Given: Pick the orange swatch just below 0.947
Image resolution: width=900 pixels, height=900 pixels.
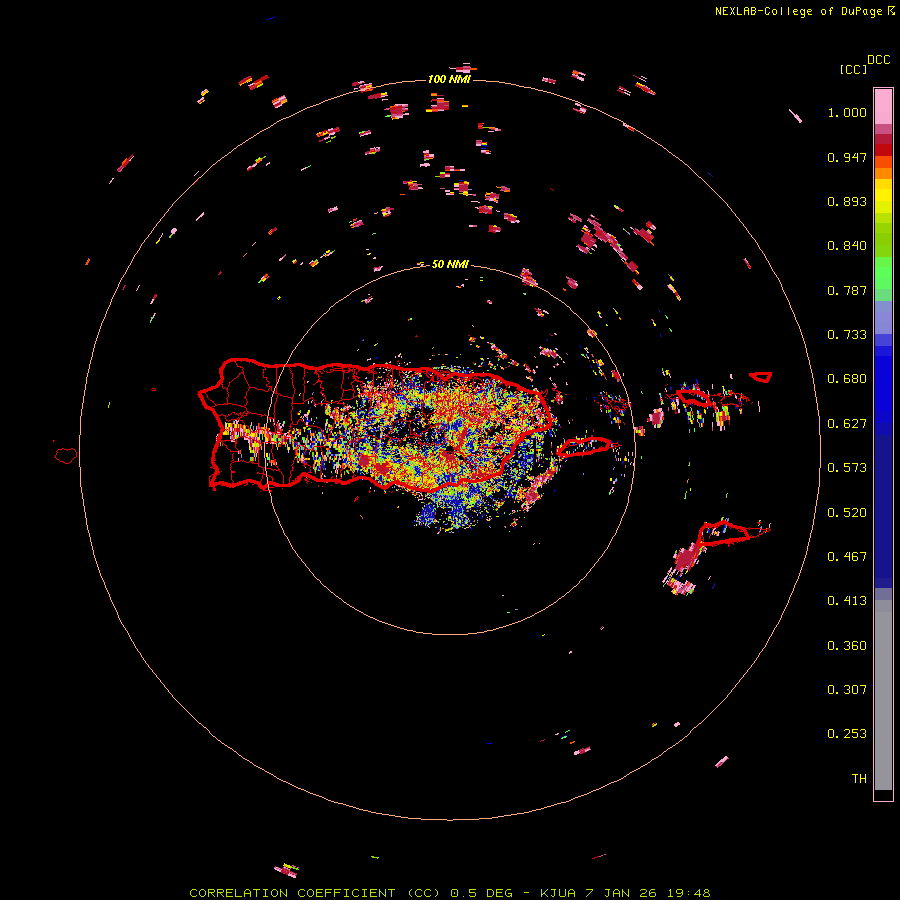Looking at the screenshot, I should [x=883, y=162].
